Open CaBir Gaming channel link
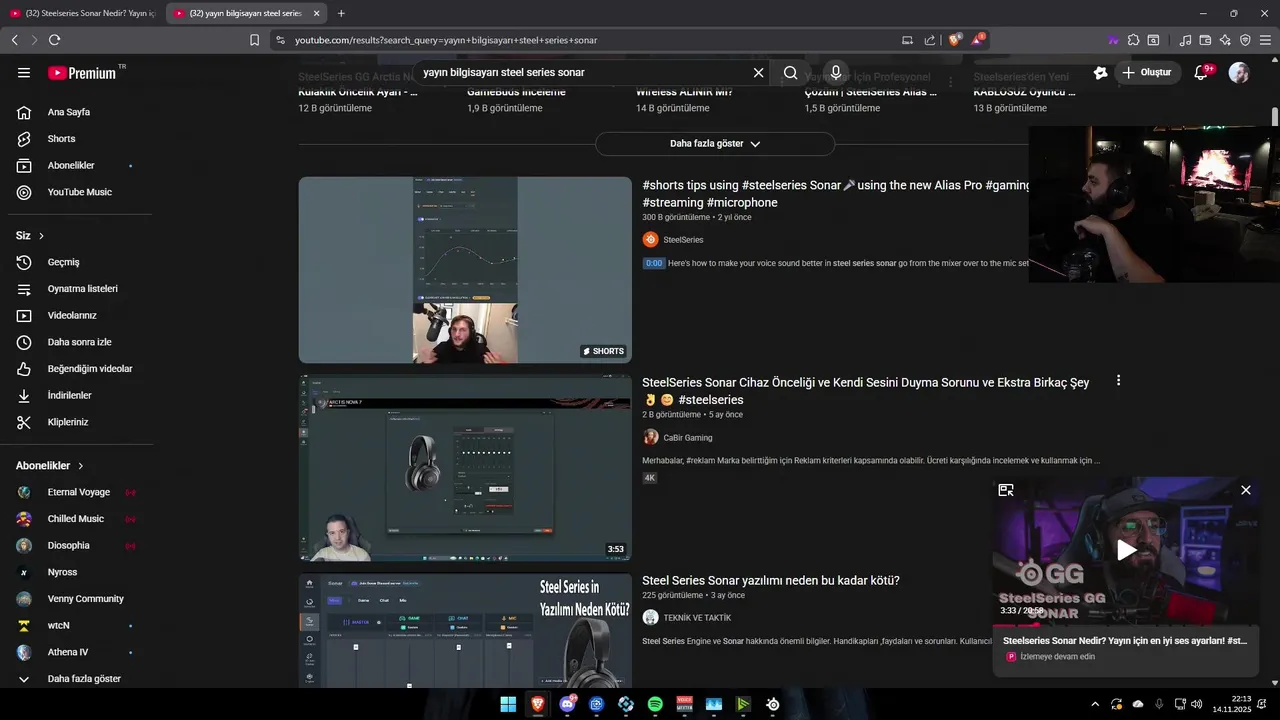The height and width of the screenshot is (720, 1280). click(688, 437)
